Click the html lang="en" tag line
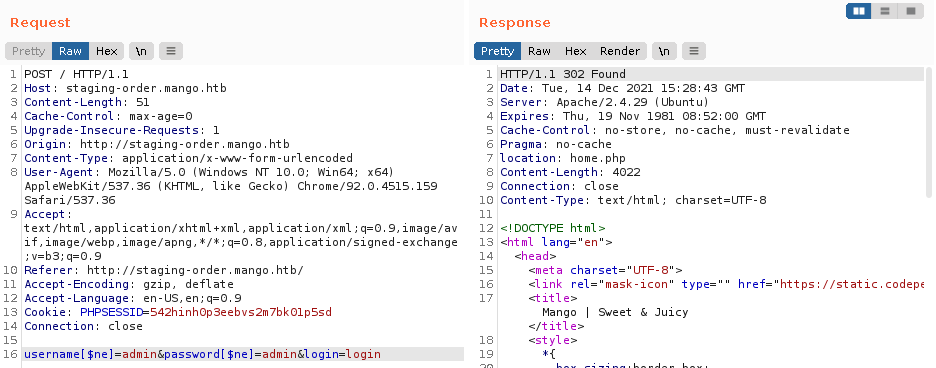Viewport: 936px width, 368px height. click(556, 242)
